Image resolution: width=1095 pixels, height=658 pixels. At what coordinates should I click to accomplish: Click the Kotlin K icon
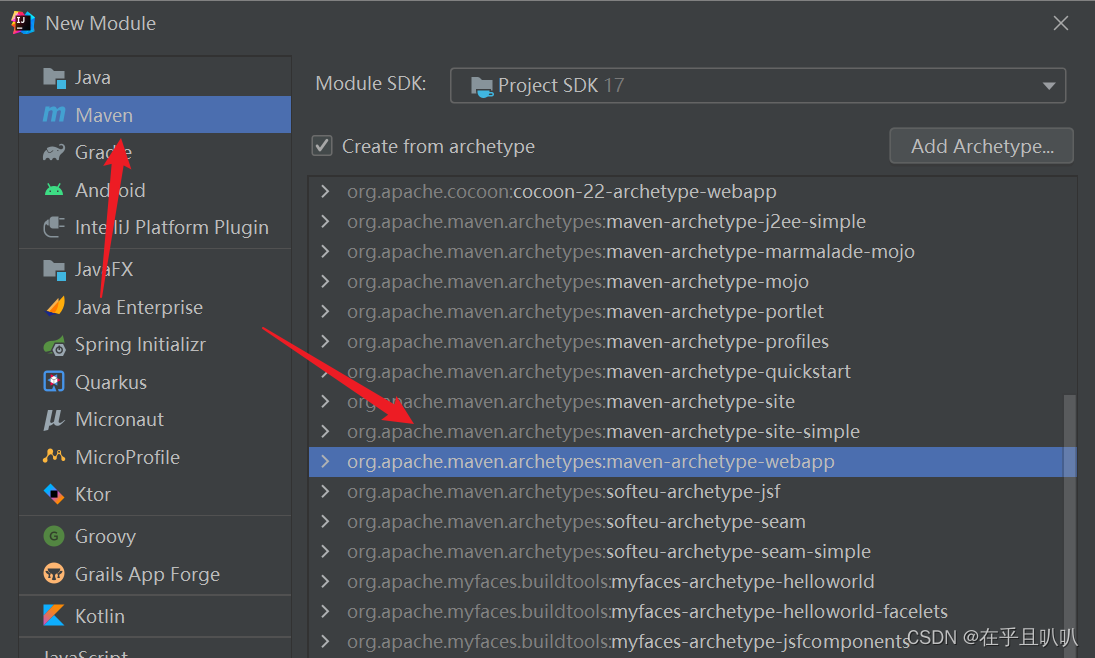[54, 615]
